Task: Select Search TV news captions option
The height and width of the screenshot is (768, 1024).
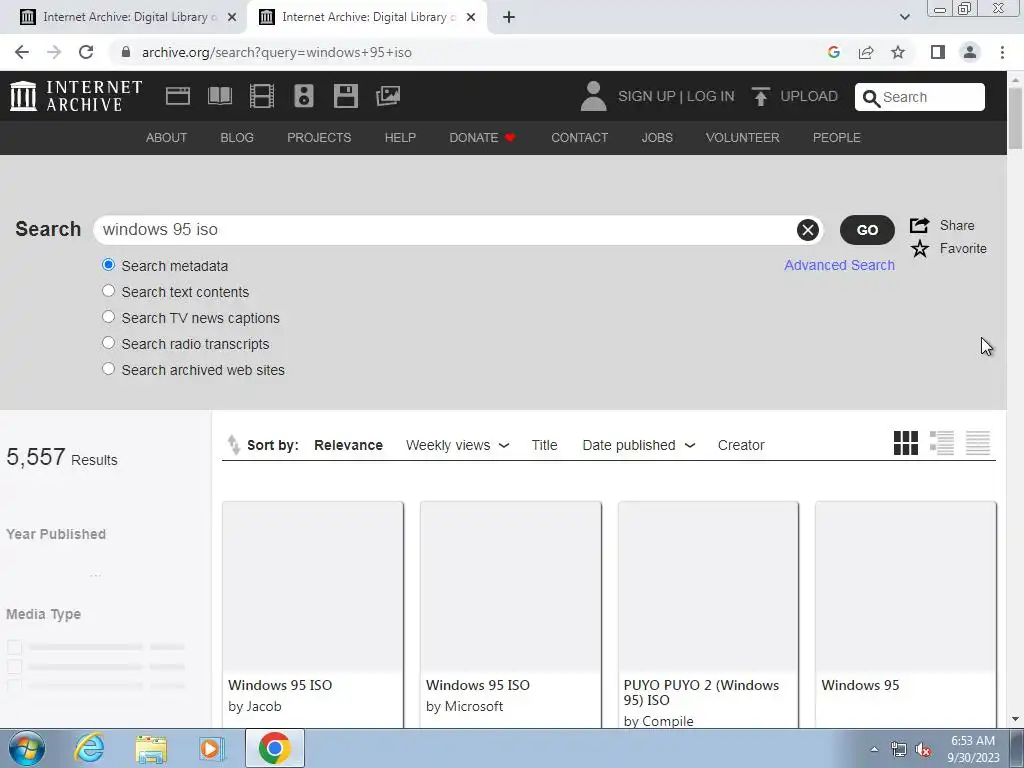Action: click(x=108, y=317)
